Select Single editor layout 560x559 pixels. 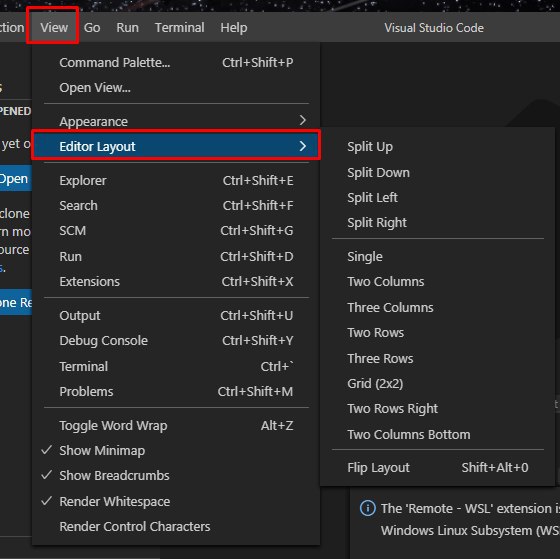point(438,256)
